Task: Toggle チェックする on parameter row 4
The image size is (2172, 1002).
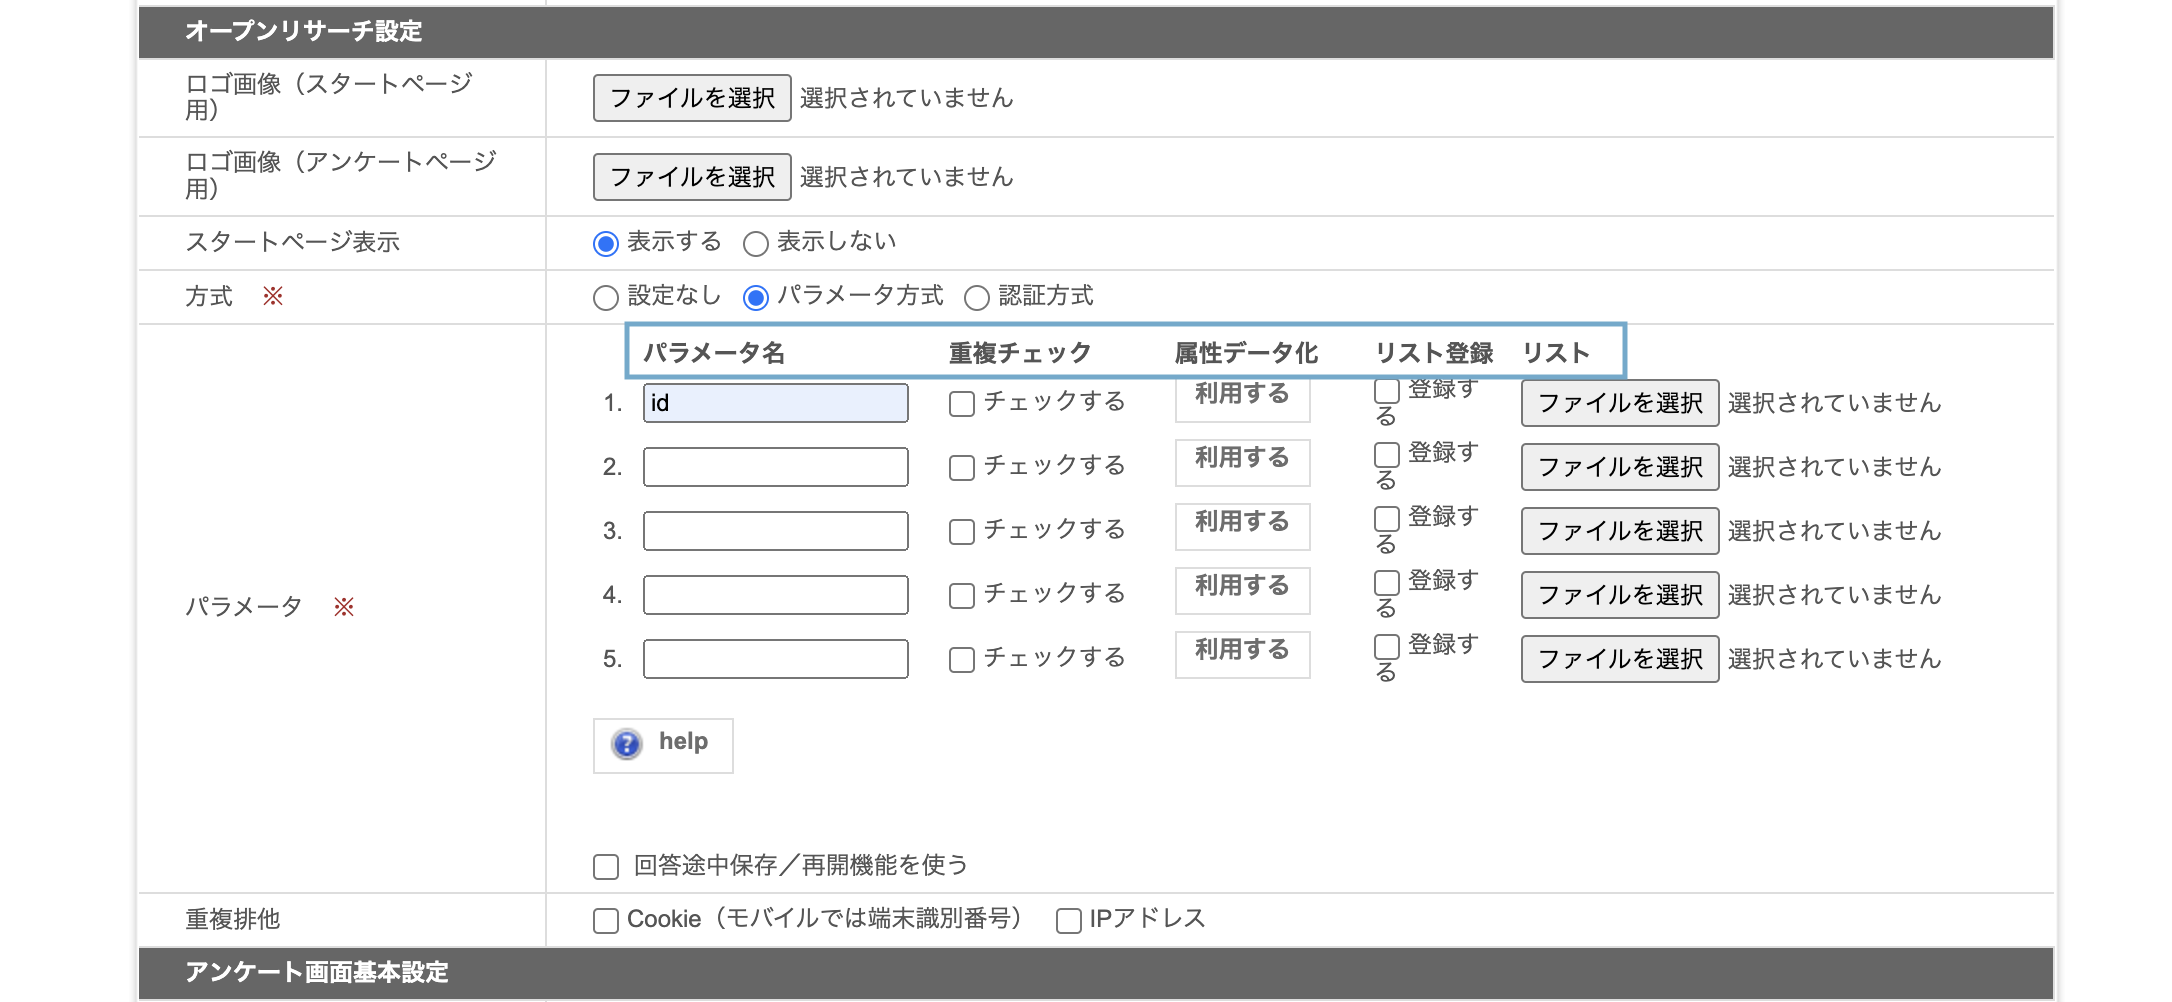Action: click(x=961, y=595)
